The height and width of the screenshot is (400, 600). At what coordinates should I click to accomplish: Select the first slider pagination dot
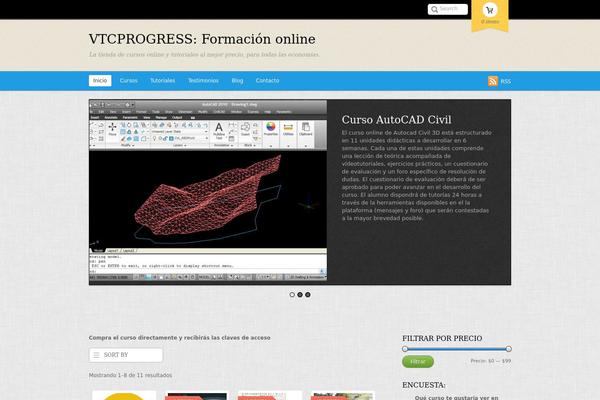pos(292,295)
